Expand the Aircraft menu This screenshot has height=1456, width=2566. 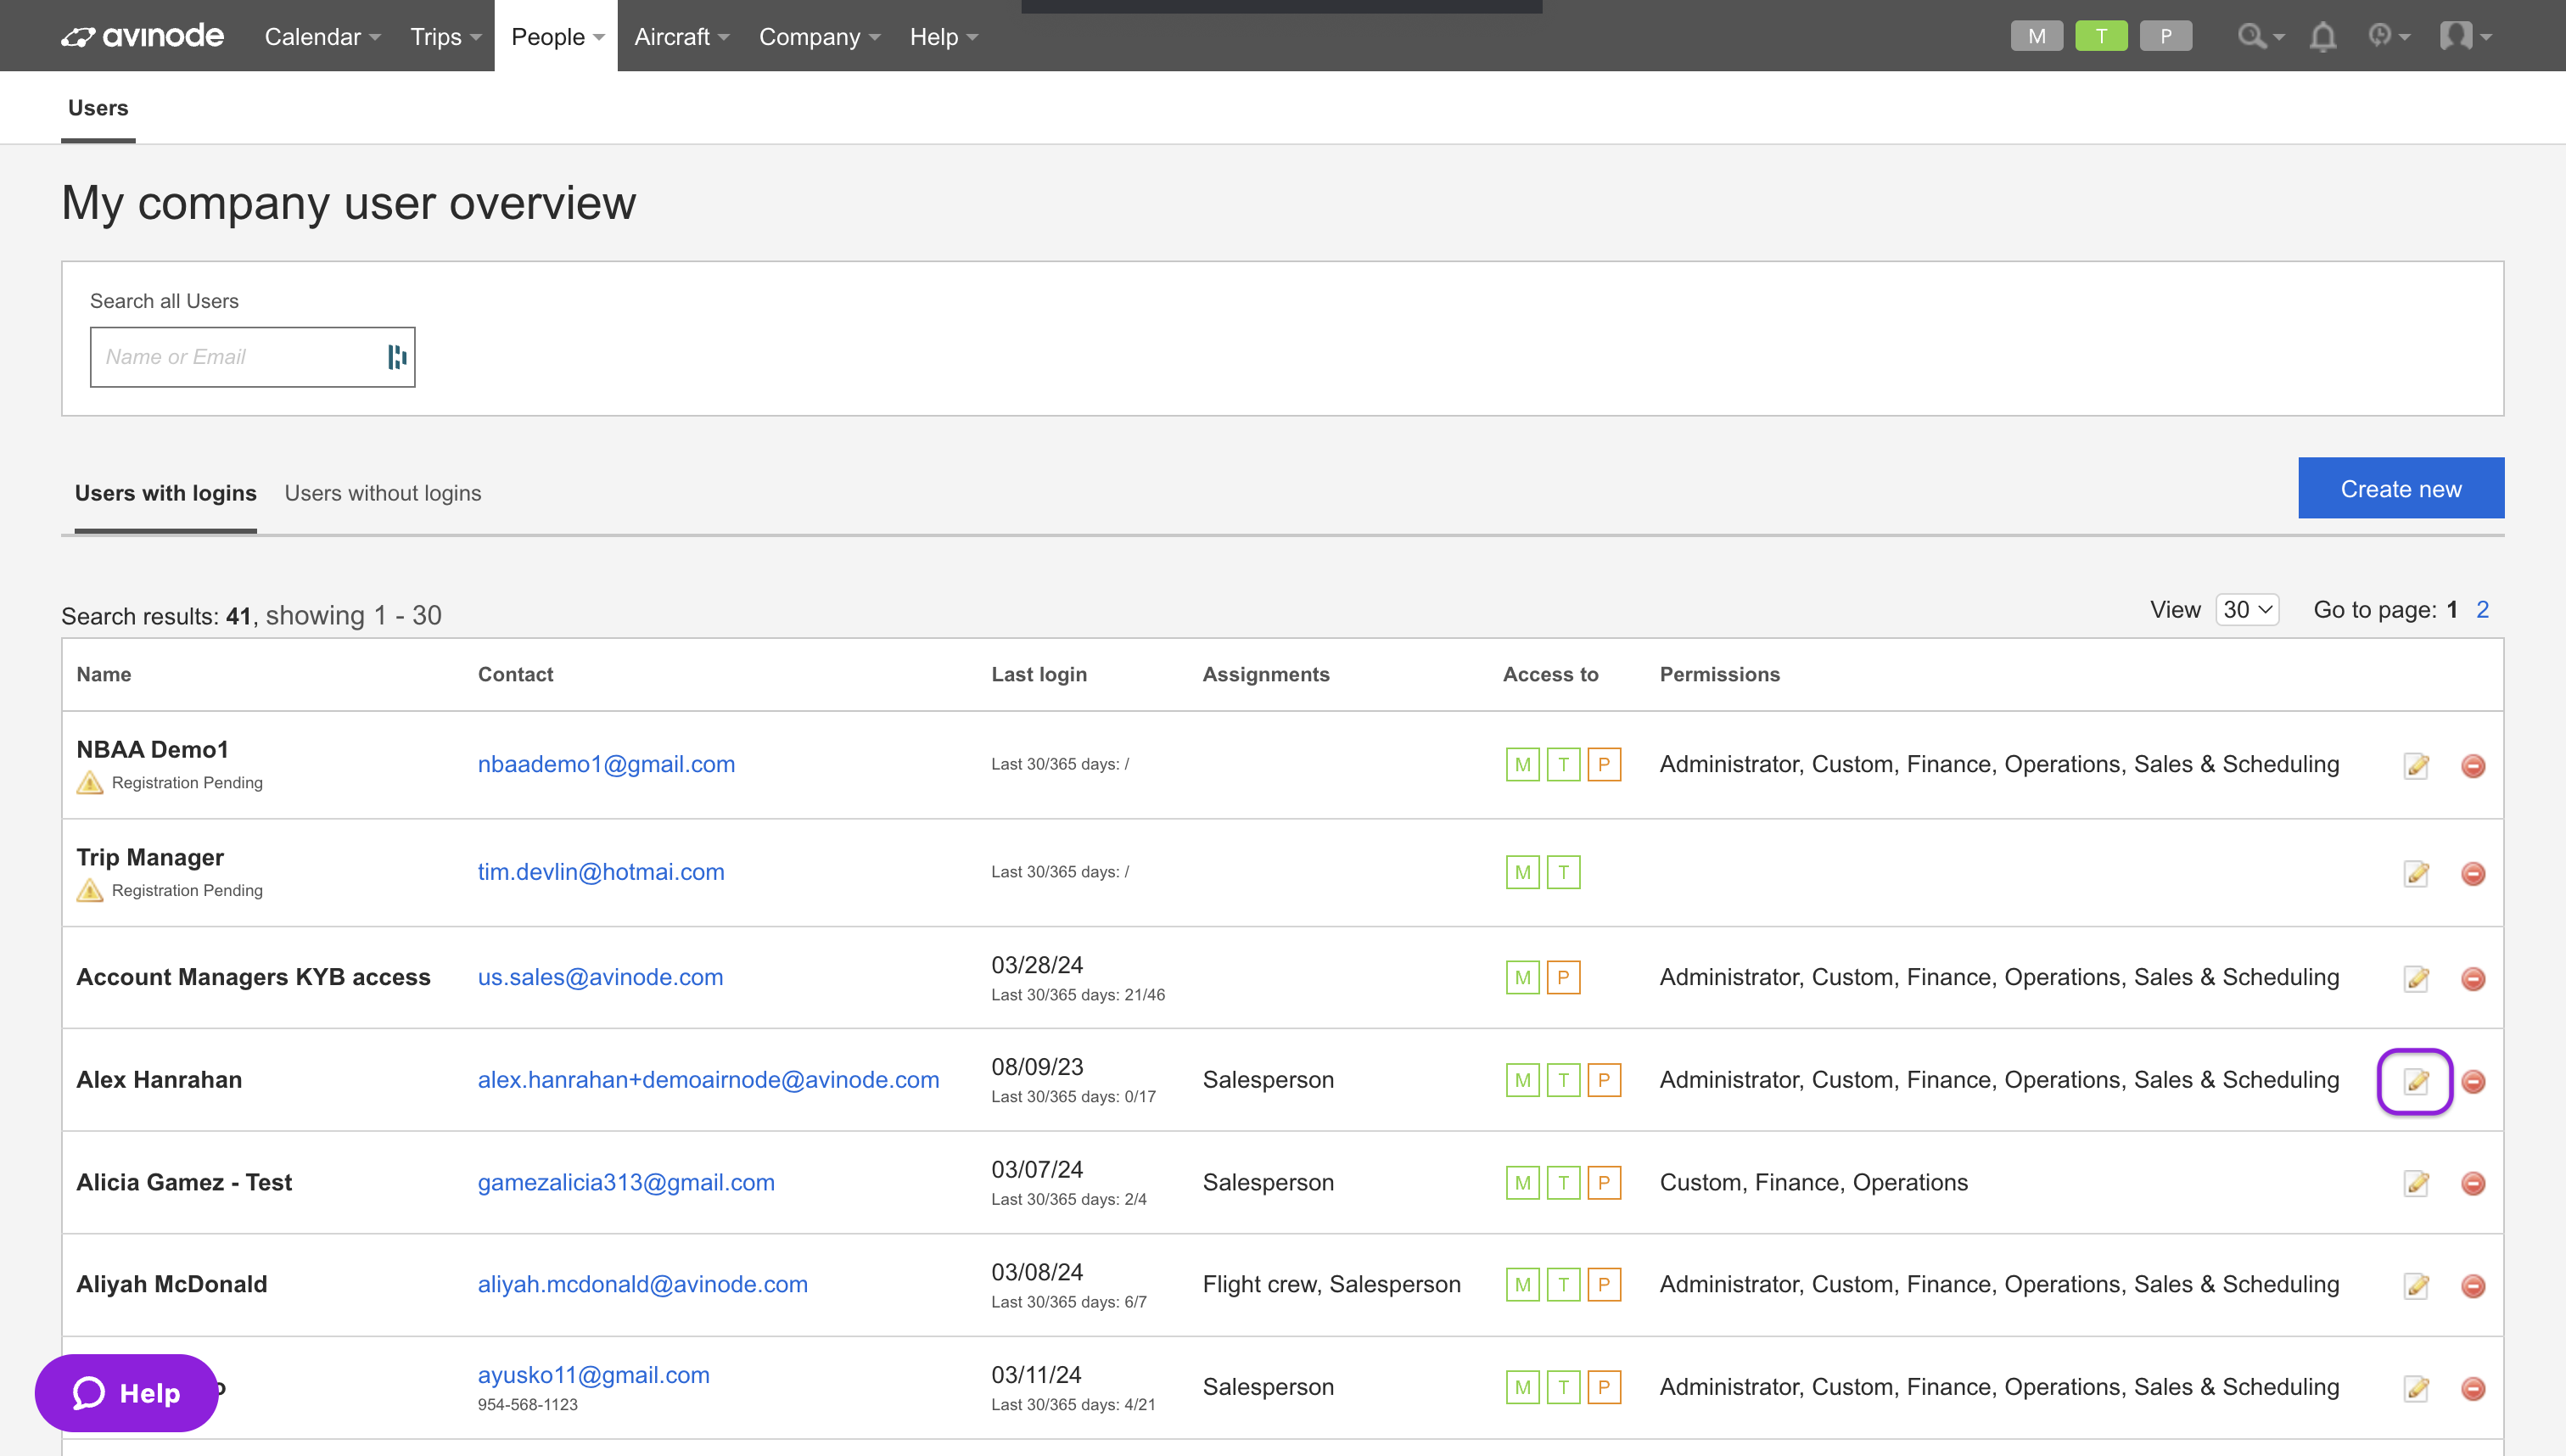[681, 37]
